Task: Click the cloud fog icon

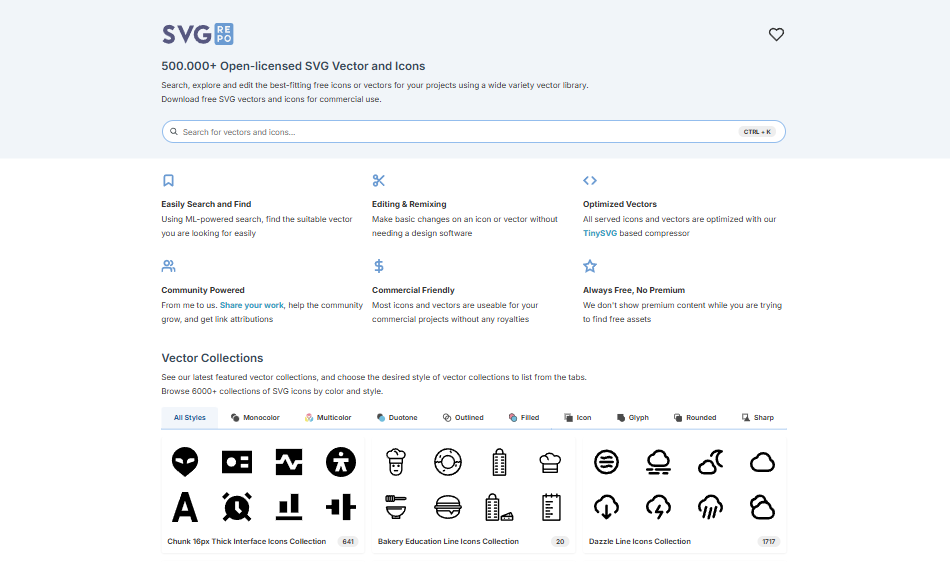Action: coord(659,462)
